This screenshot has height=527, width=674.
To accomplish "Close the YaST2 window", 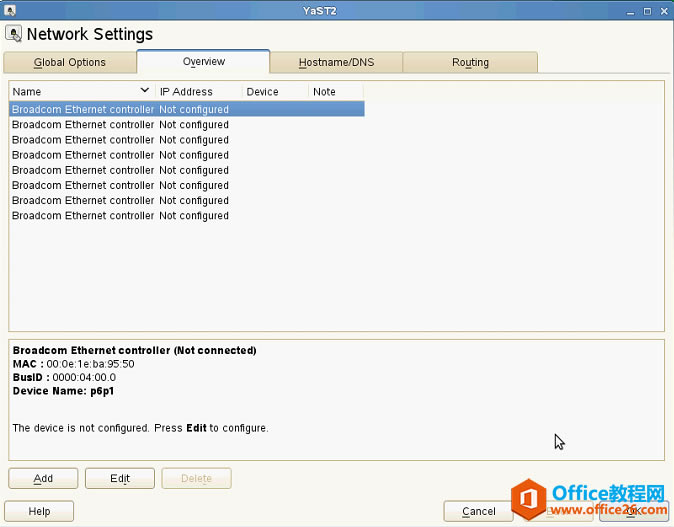I will pos(664,12).
